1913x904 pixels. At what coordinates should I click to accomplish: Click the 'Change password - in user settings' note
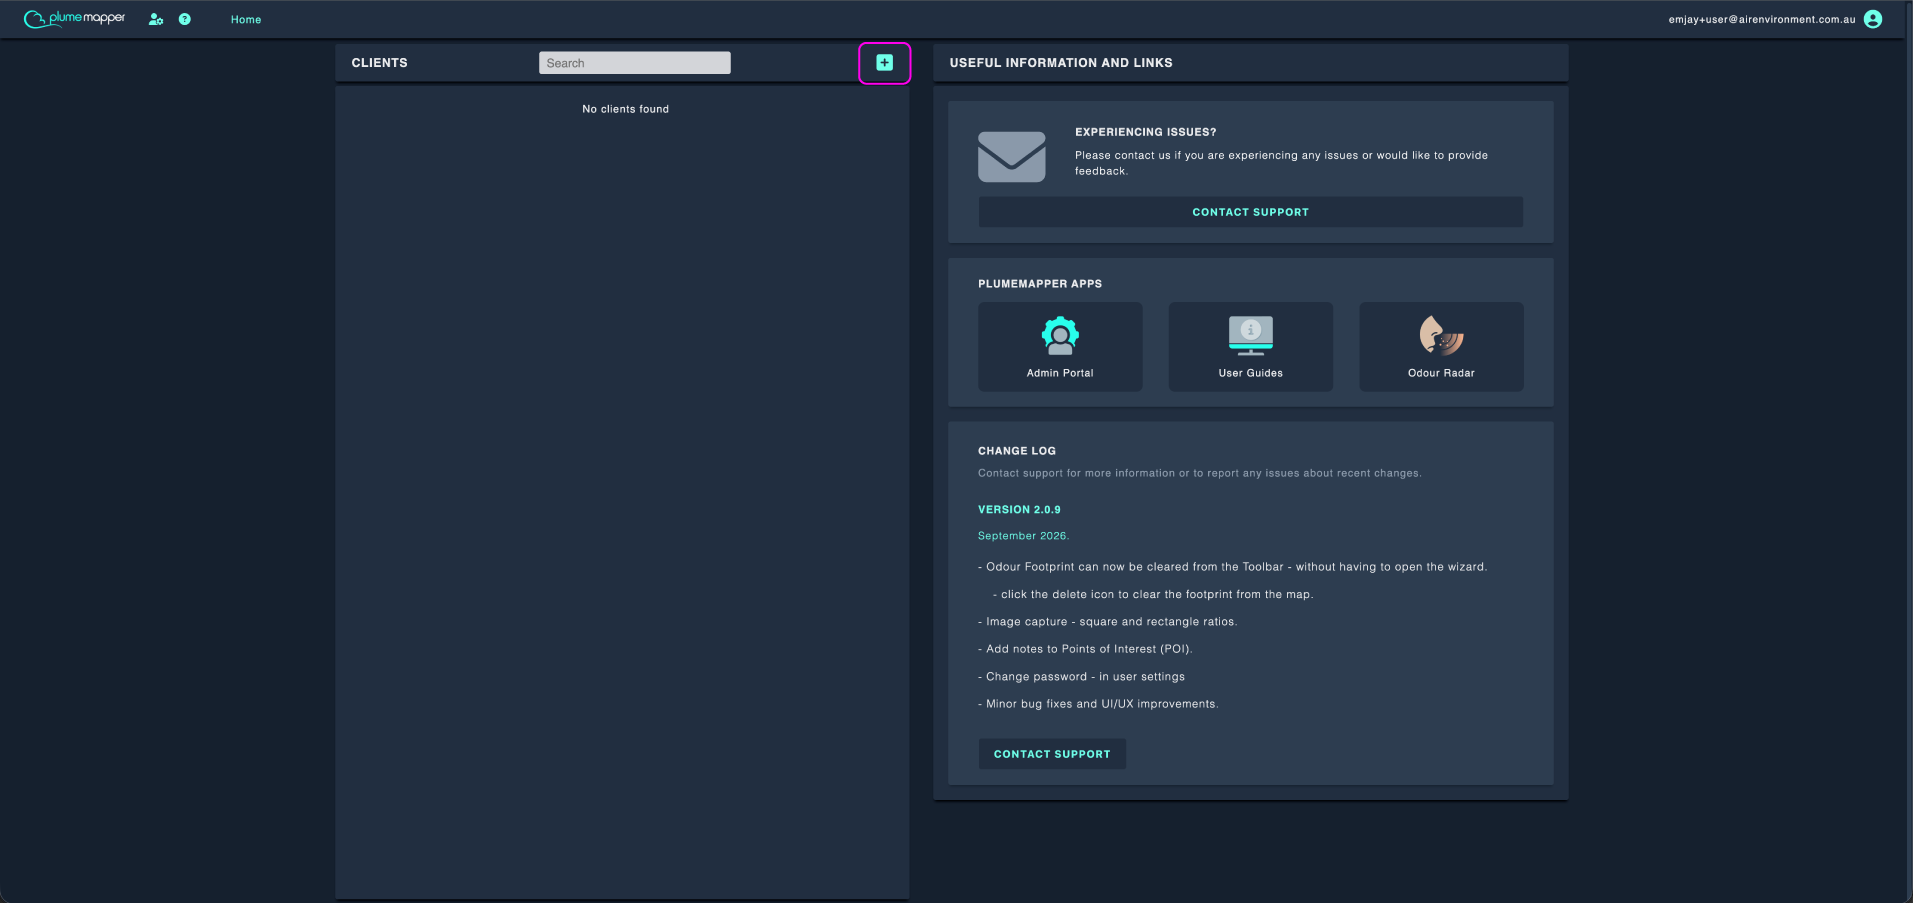pyautogui.click(x=1081, y=677)
